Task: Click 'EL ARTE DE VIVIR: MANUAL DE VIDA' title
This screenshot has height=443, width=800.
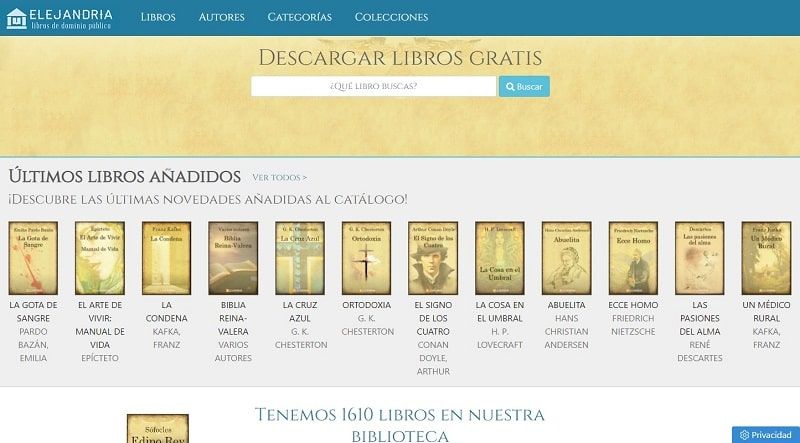Action: pyautogui.click(x=99, y=325)
